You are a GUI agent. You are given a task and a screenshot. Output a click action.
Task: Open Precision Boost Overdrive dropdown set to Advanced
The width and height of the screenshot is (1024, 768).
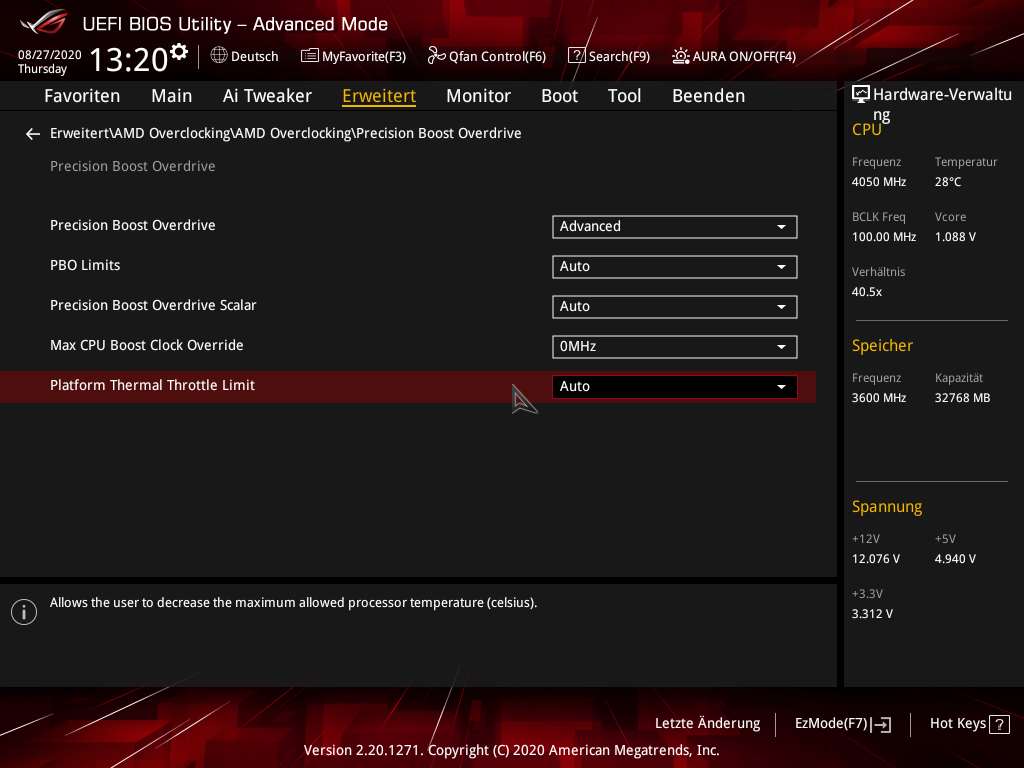pos(675,227)
